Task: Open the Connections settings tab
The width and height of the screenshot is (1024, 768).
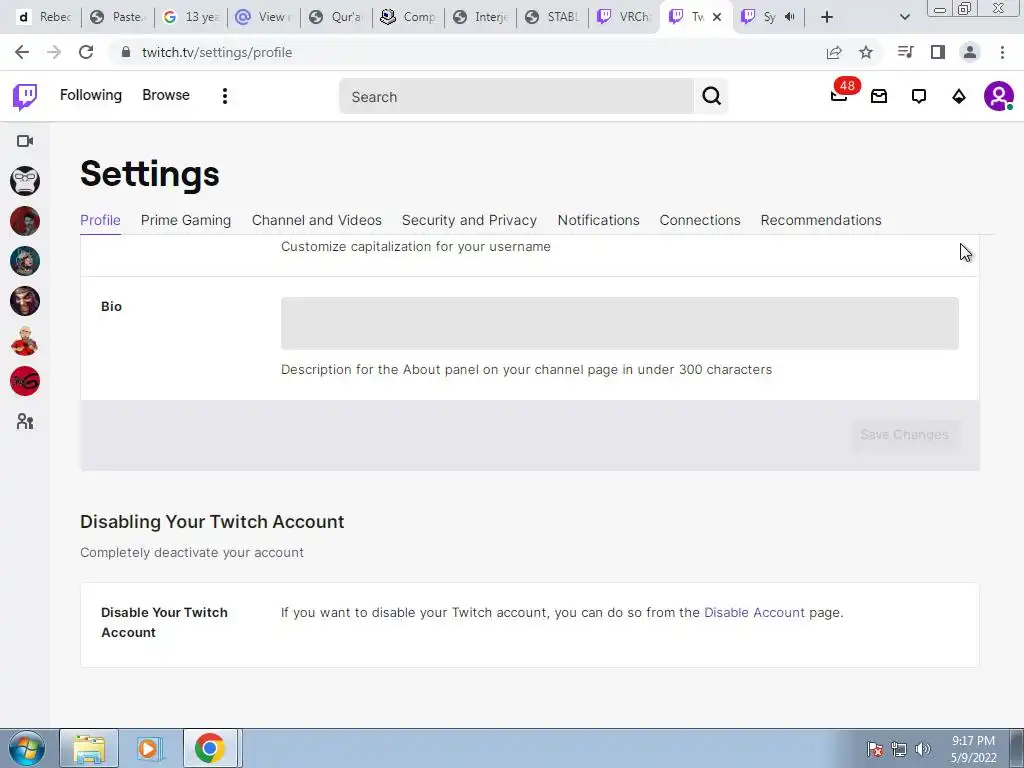Action: click(699, 220)
